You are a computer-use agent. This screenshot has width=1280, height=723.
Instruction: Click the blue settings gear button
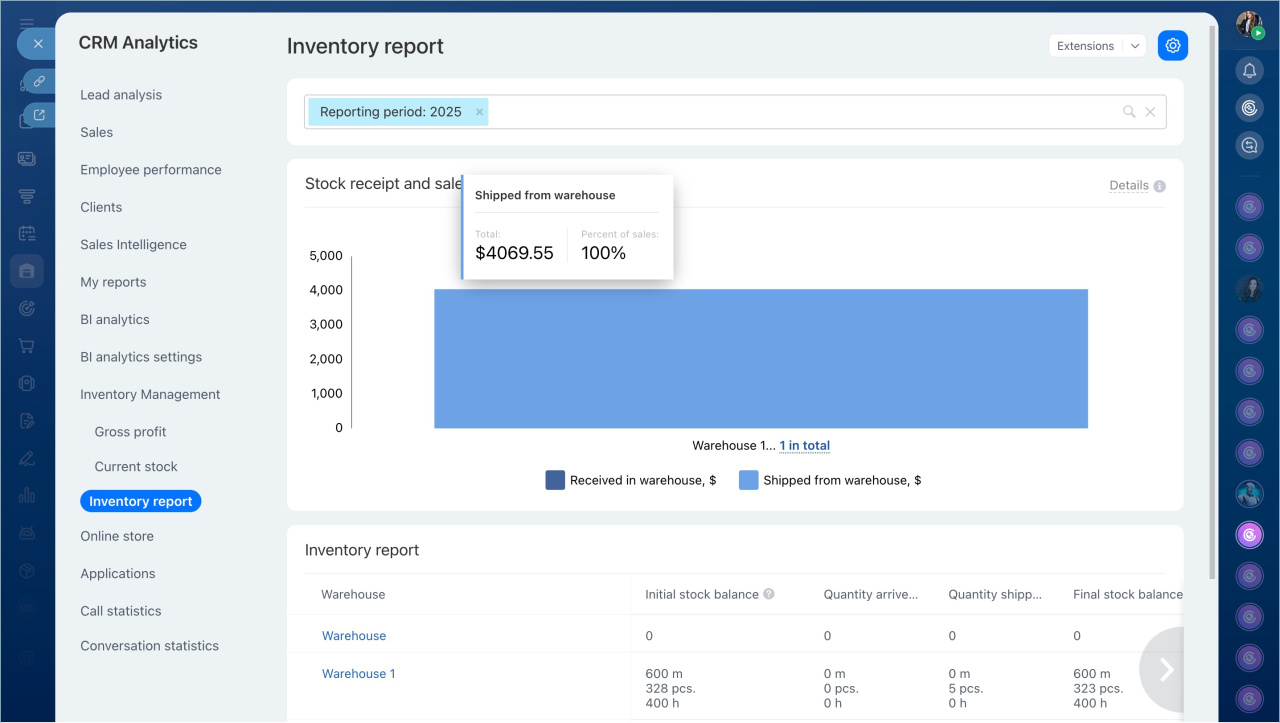(x=1173, y=46)
